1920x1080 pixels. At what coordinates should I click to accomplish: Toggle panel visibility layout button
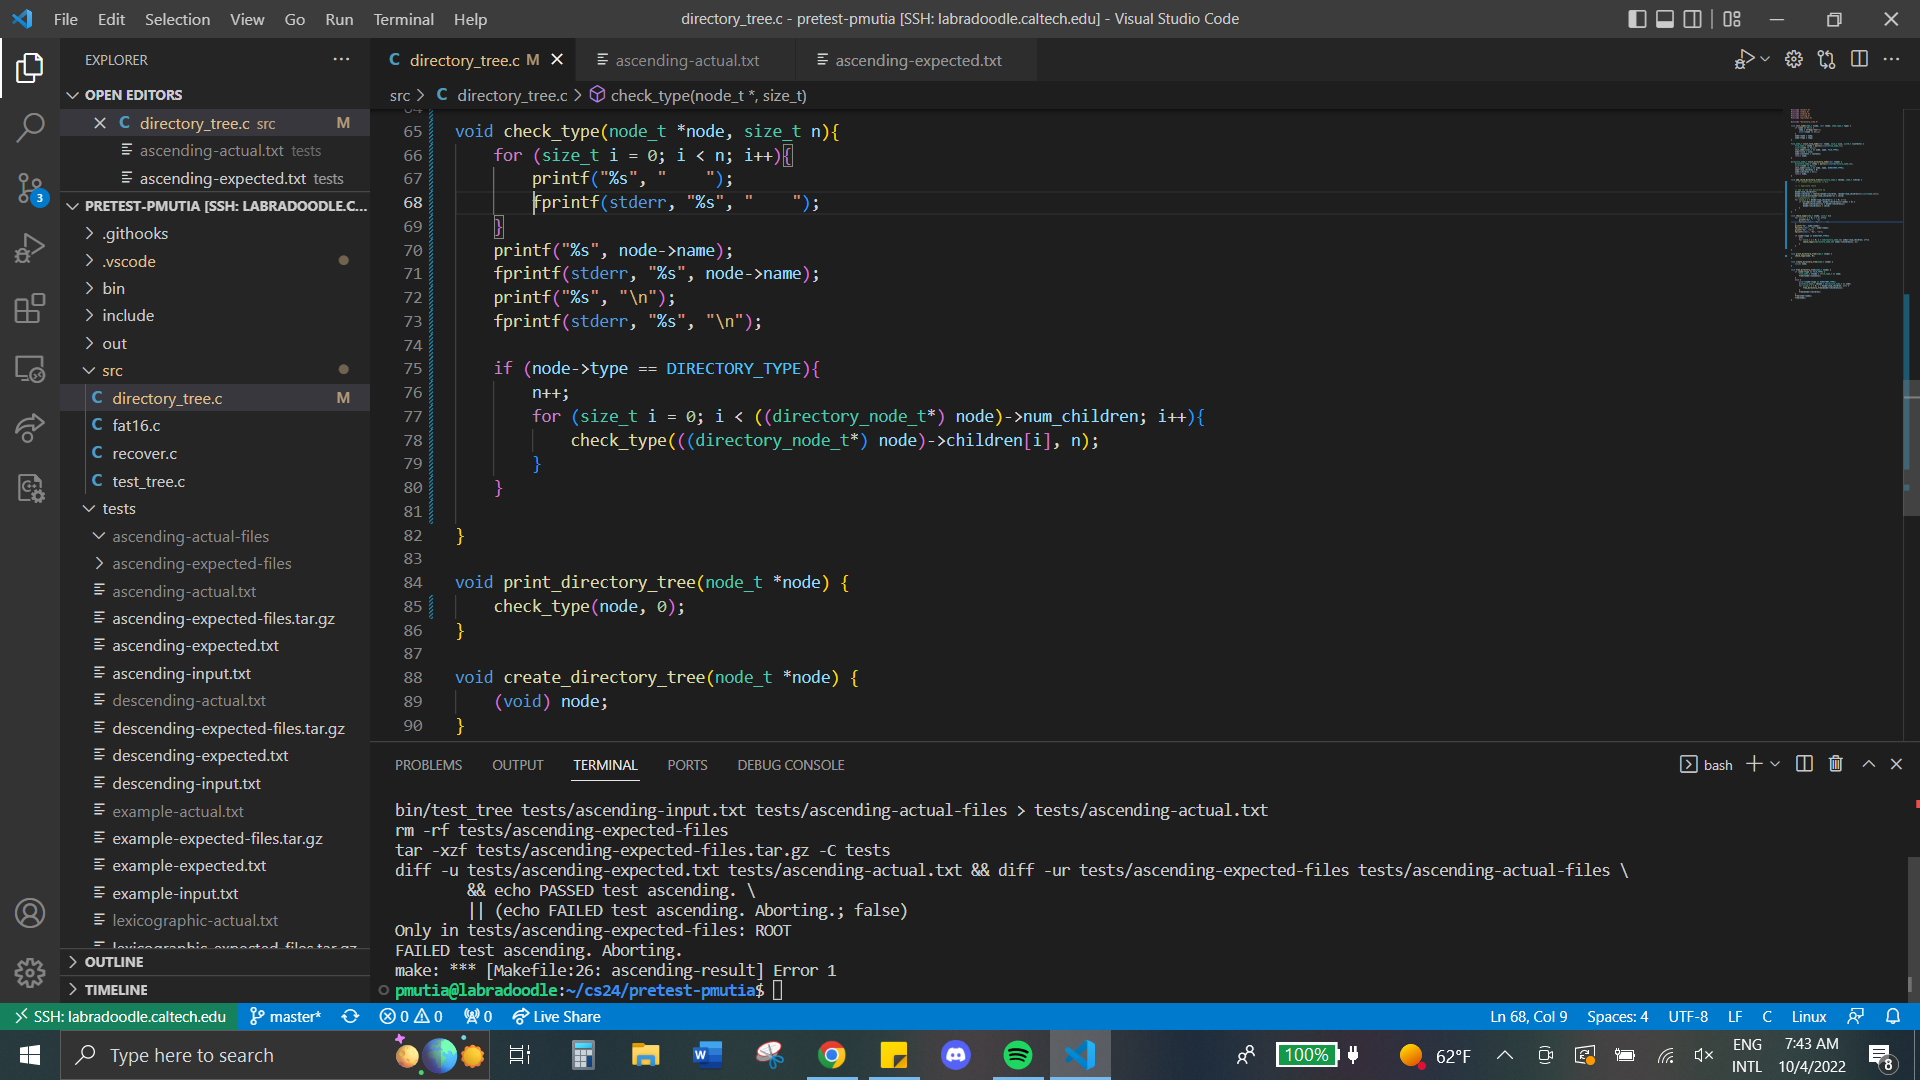coord(1665,19)
